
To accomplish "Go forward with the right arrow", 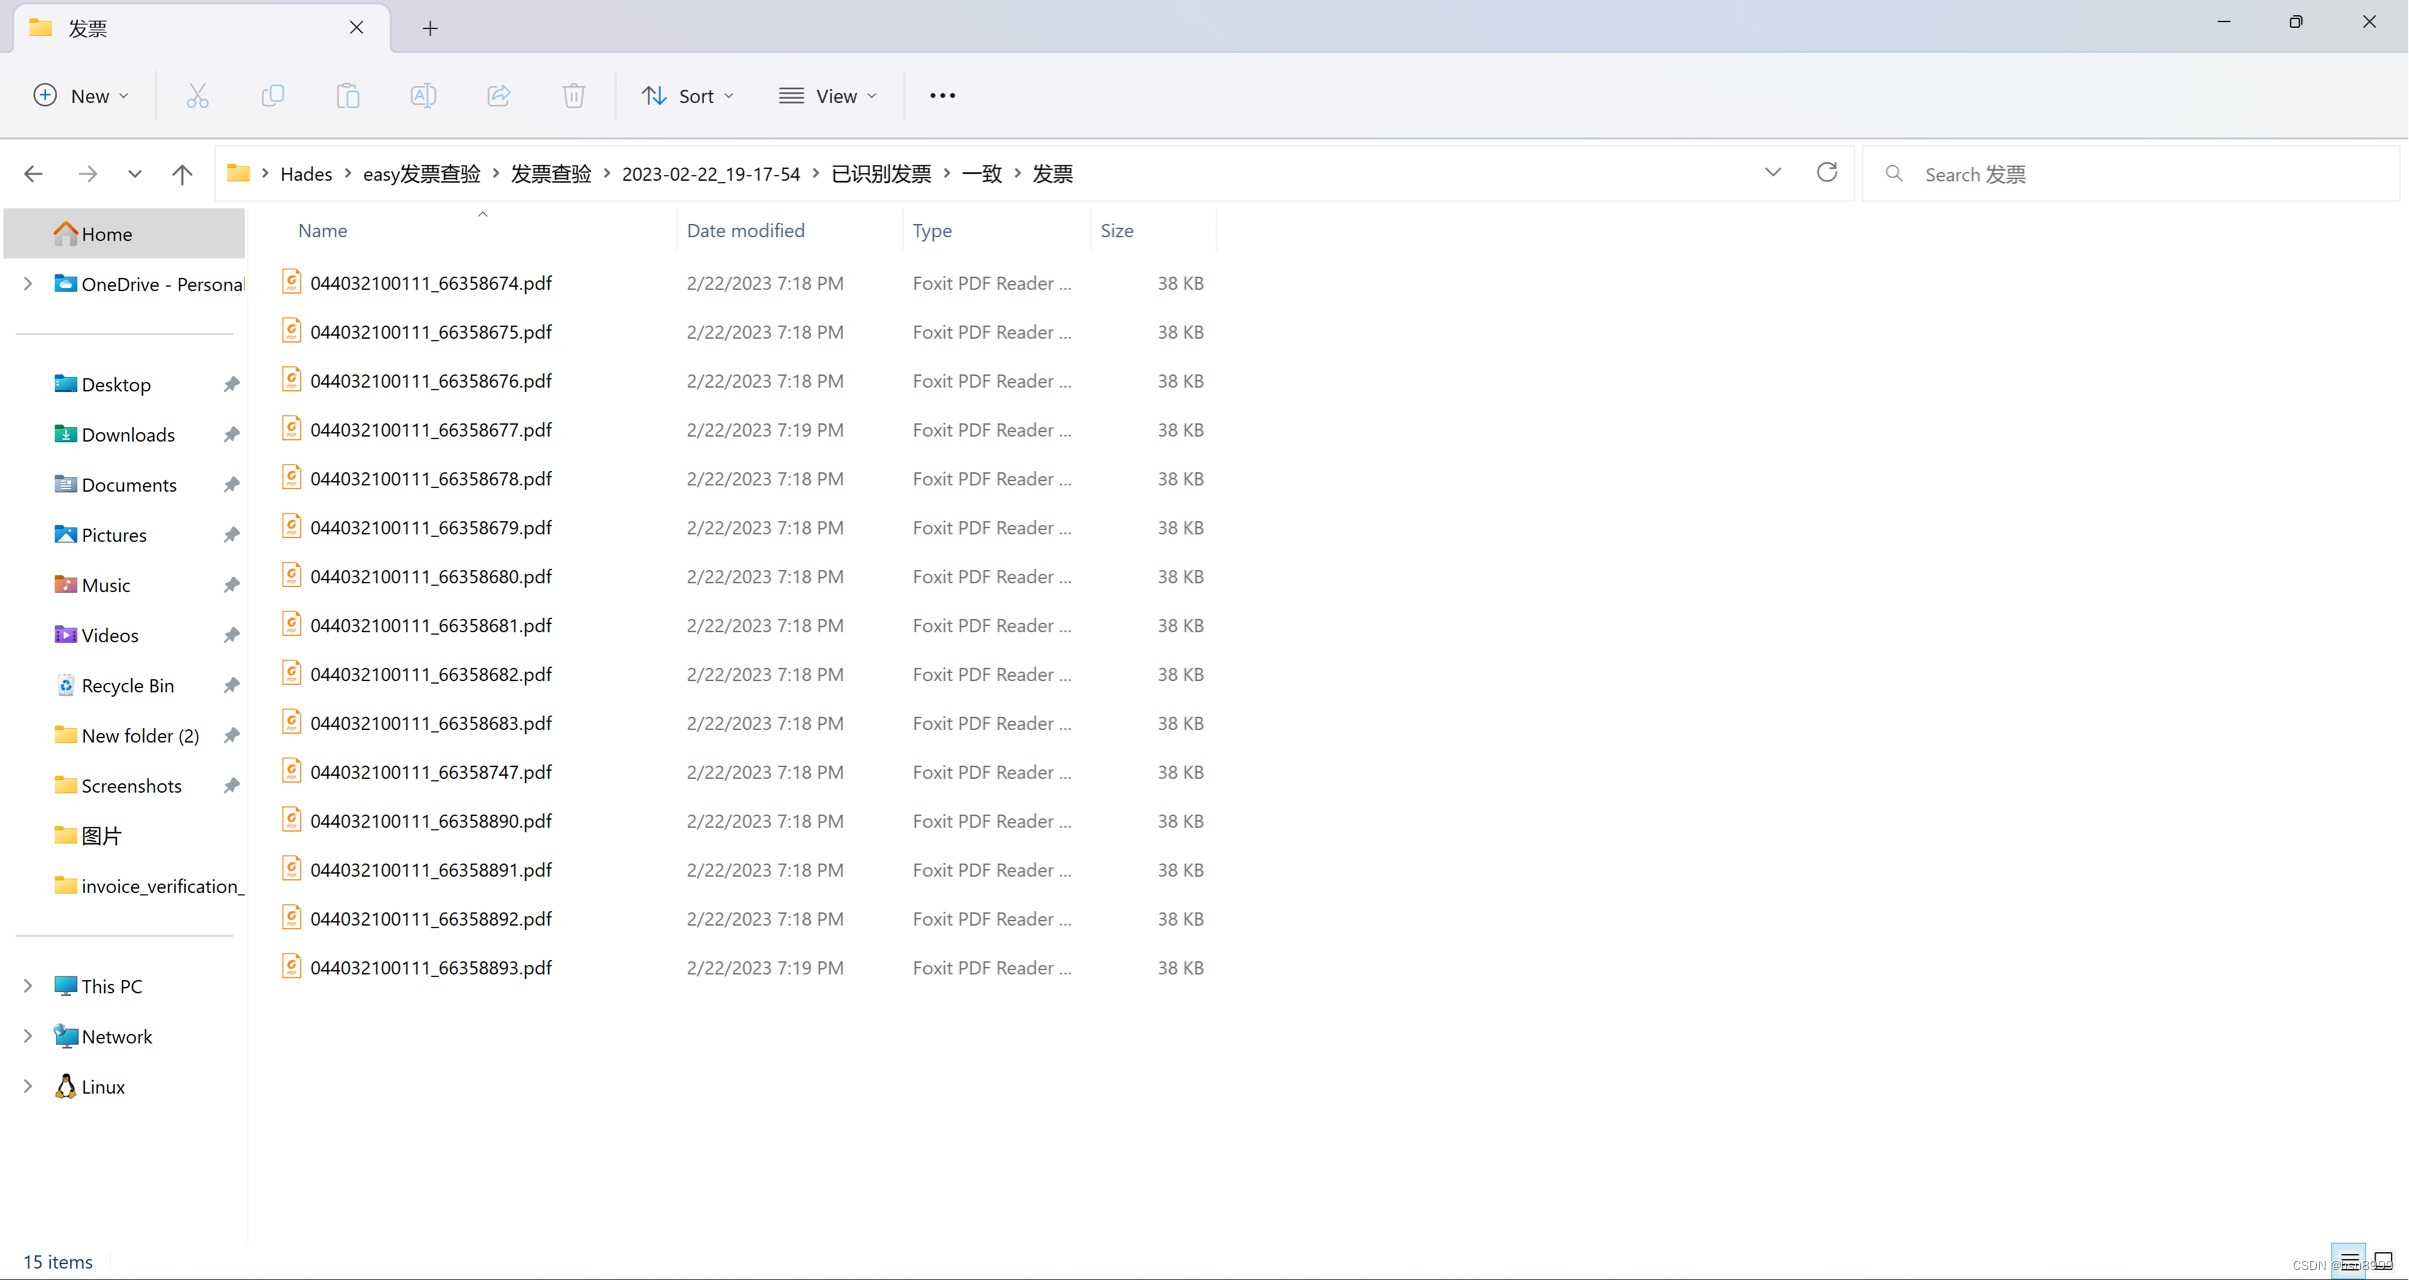I will [88, 174].
